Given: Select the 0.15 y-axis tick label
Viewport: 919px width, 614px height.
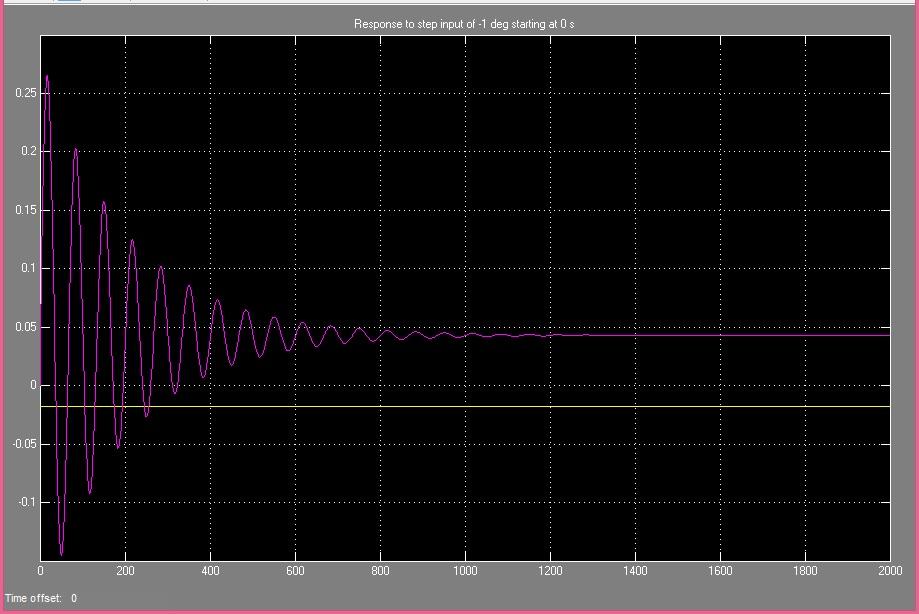Looking at the screenshot, I should (x=26, y=210).
